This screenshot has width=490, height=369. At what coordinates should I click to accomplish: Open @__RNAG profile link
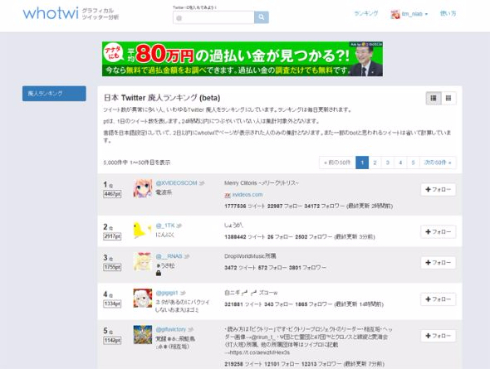[169, 256]
